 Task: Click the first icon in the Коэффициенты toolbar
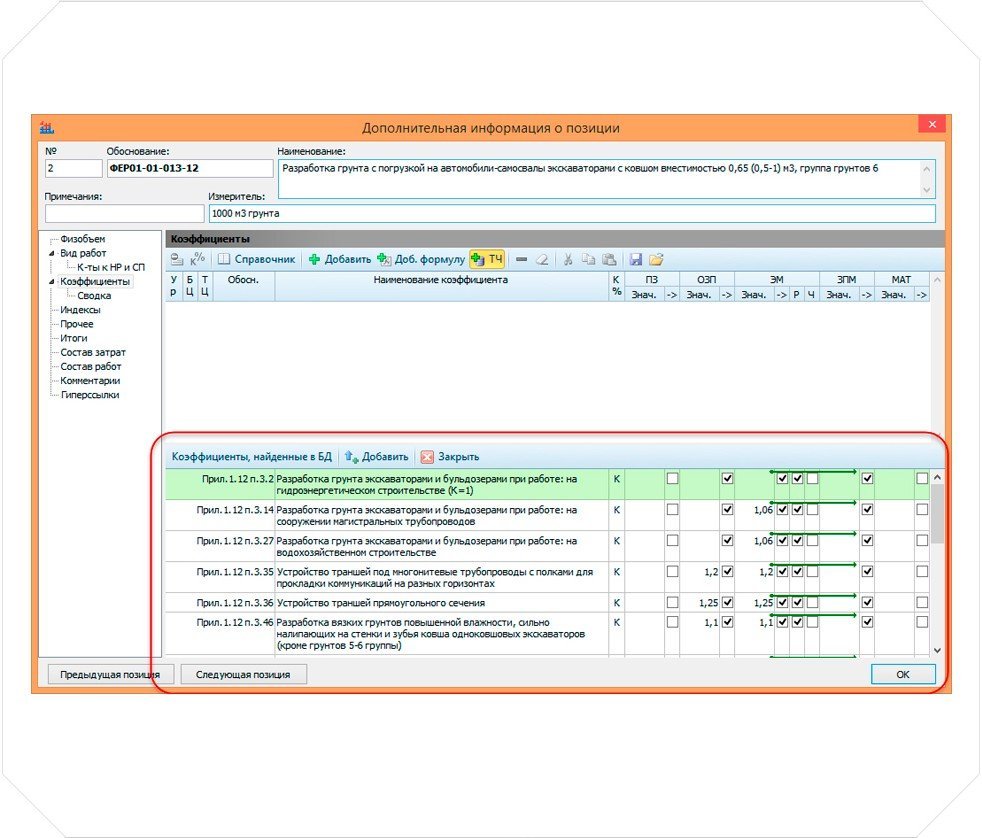(177, 259)
